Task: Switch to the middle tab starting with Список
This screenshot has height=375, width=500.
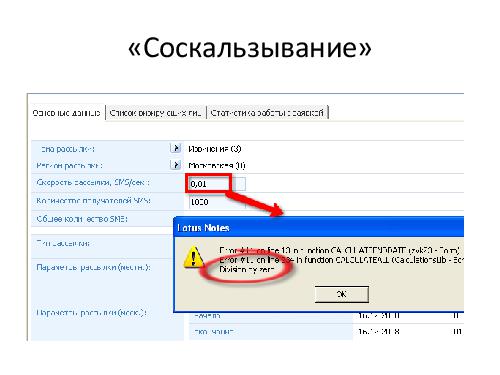Action: (155, 113)
